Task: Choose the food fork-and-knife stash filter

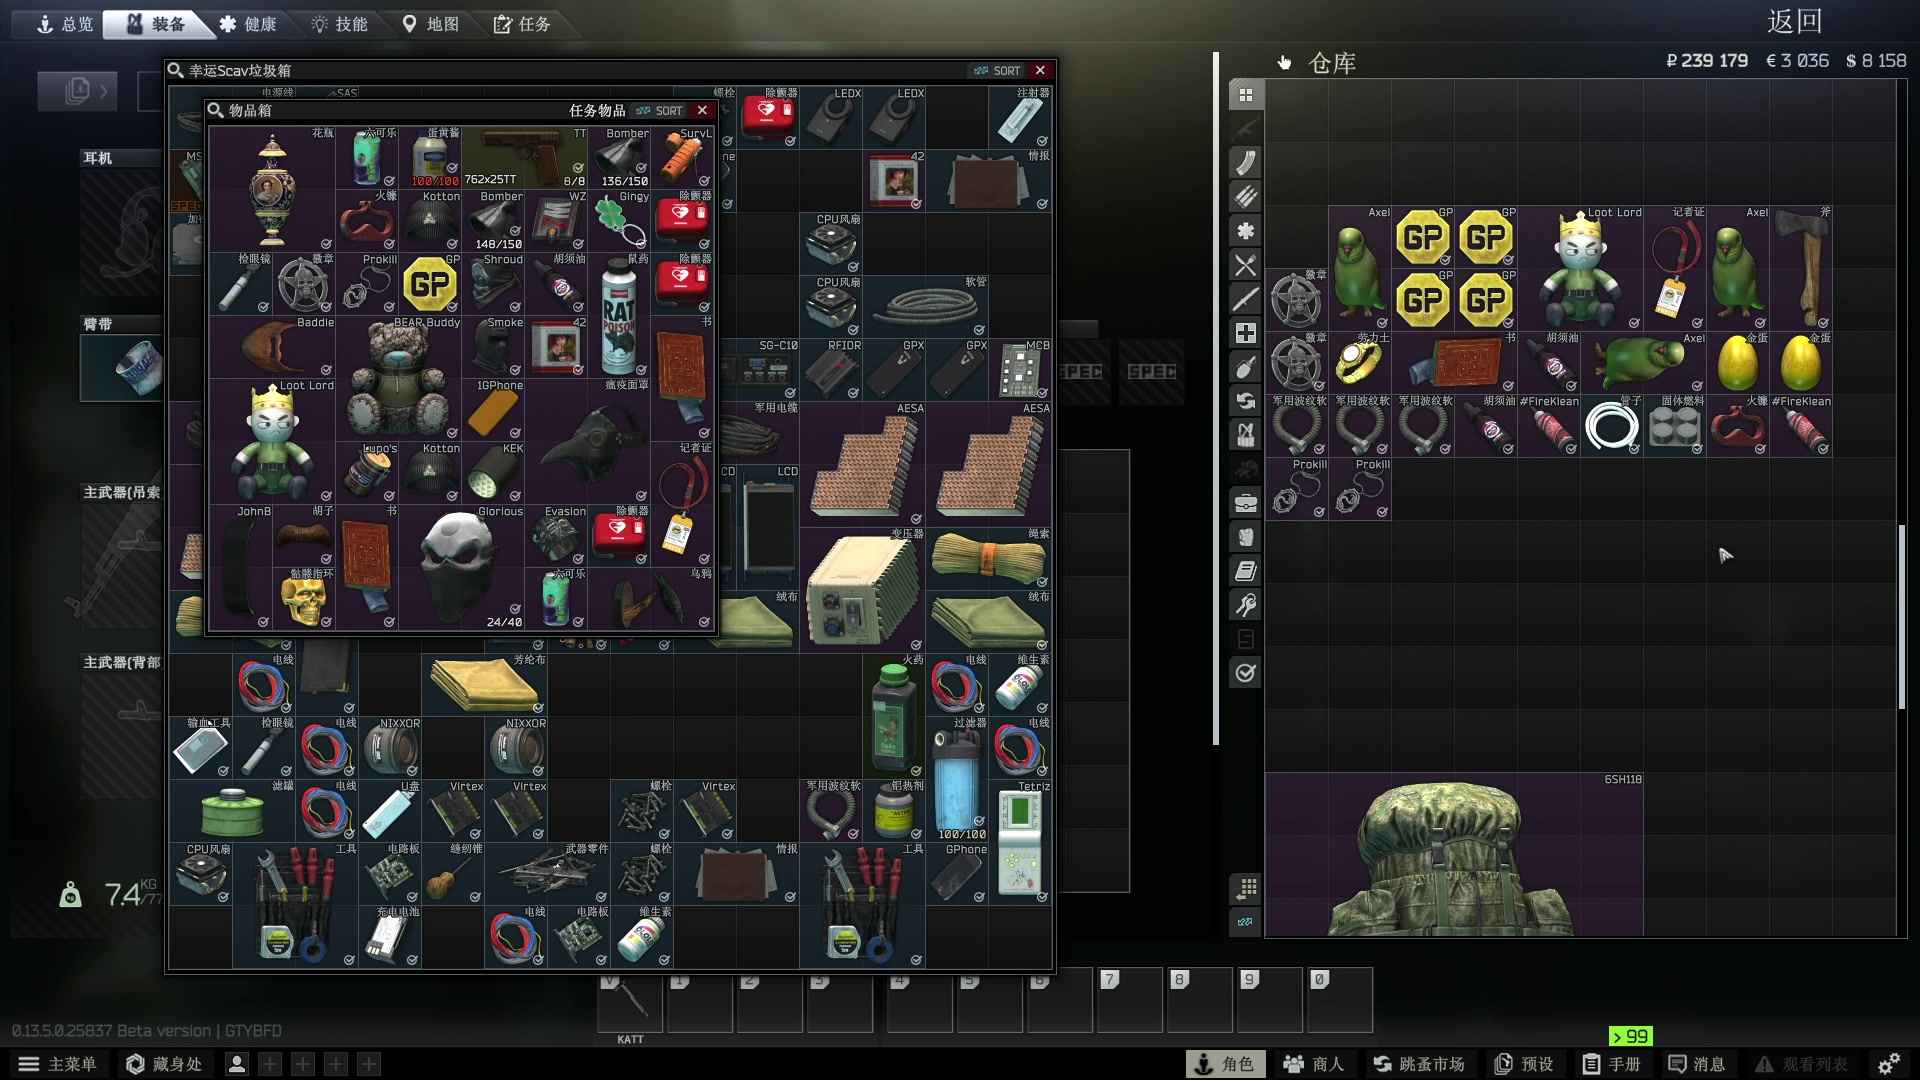Action: 1245,265
